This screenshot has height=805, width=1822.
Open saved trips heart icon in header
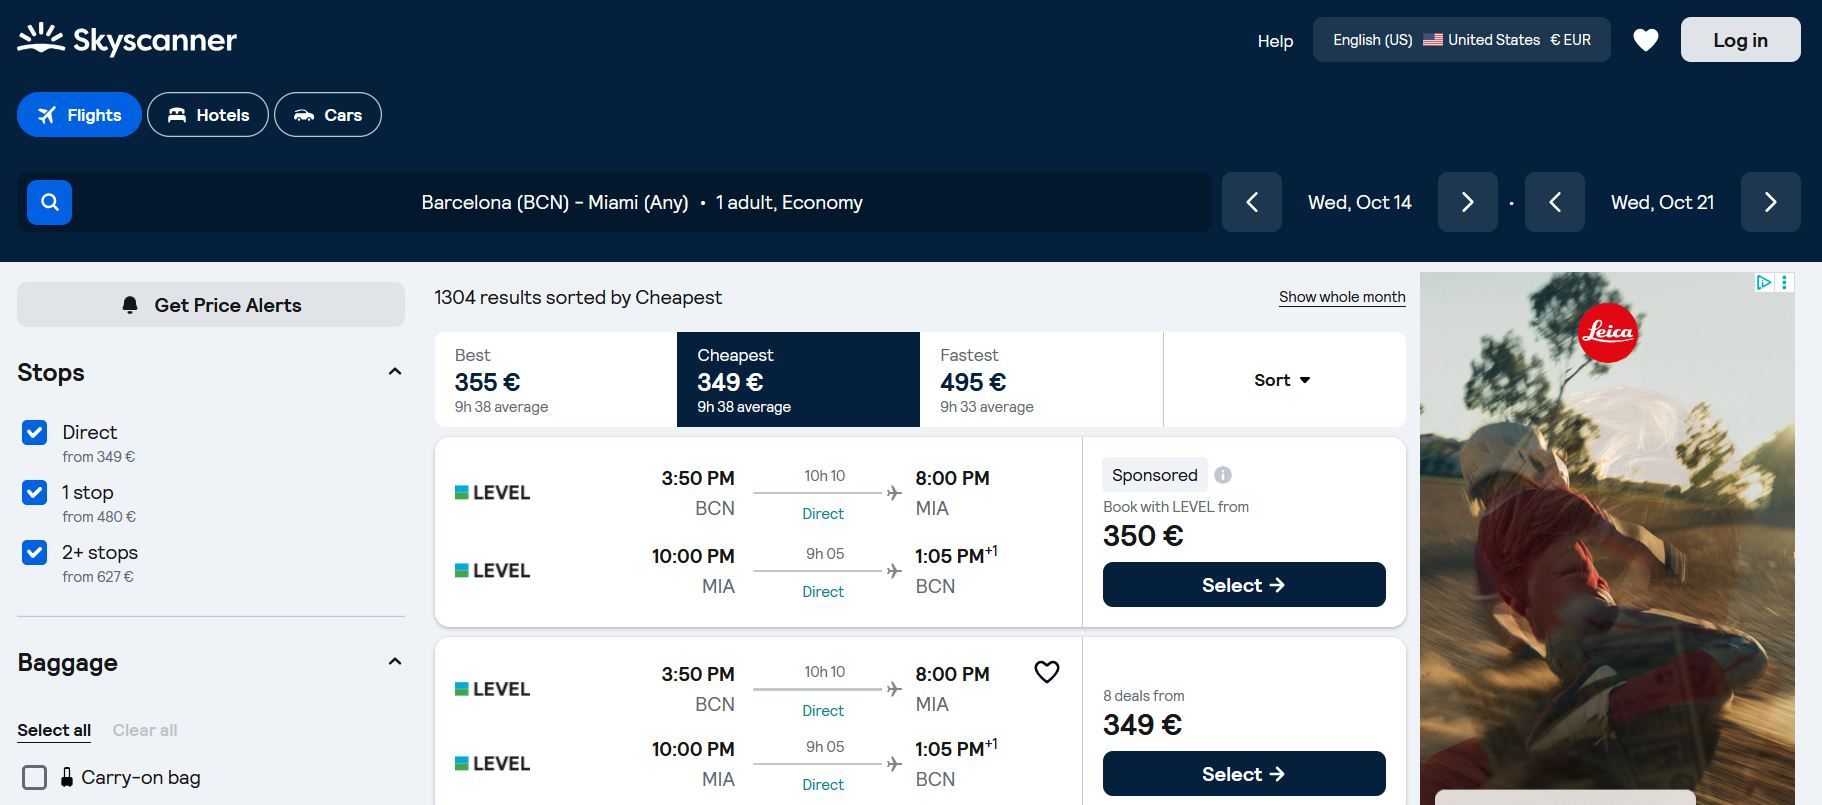pyautogui.click(x=1645, y=40)
